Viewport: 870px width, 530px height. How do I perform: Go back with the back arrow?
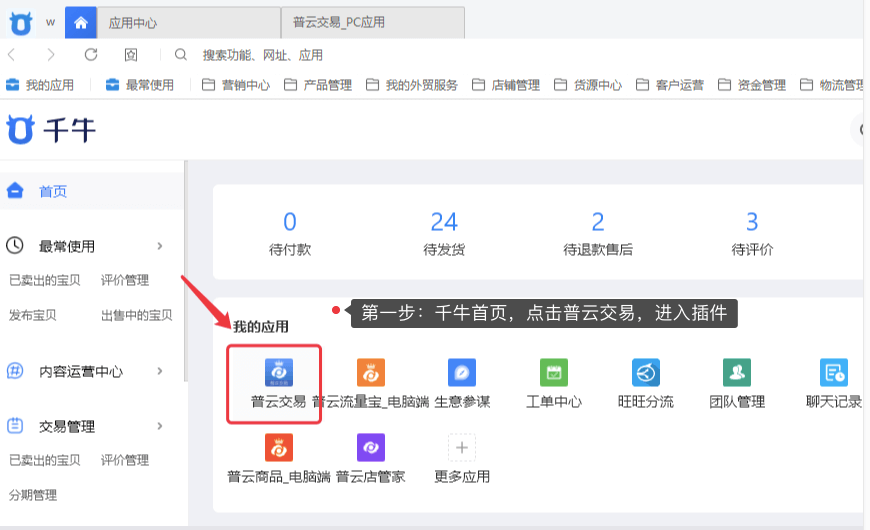(12, 54)
